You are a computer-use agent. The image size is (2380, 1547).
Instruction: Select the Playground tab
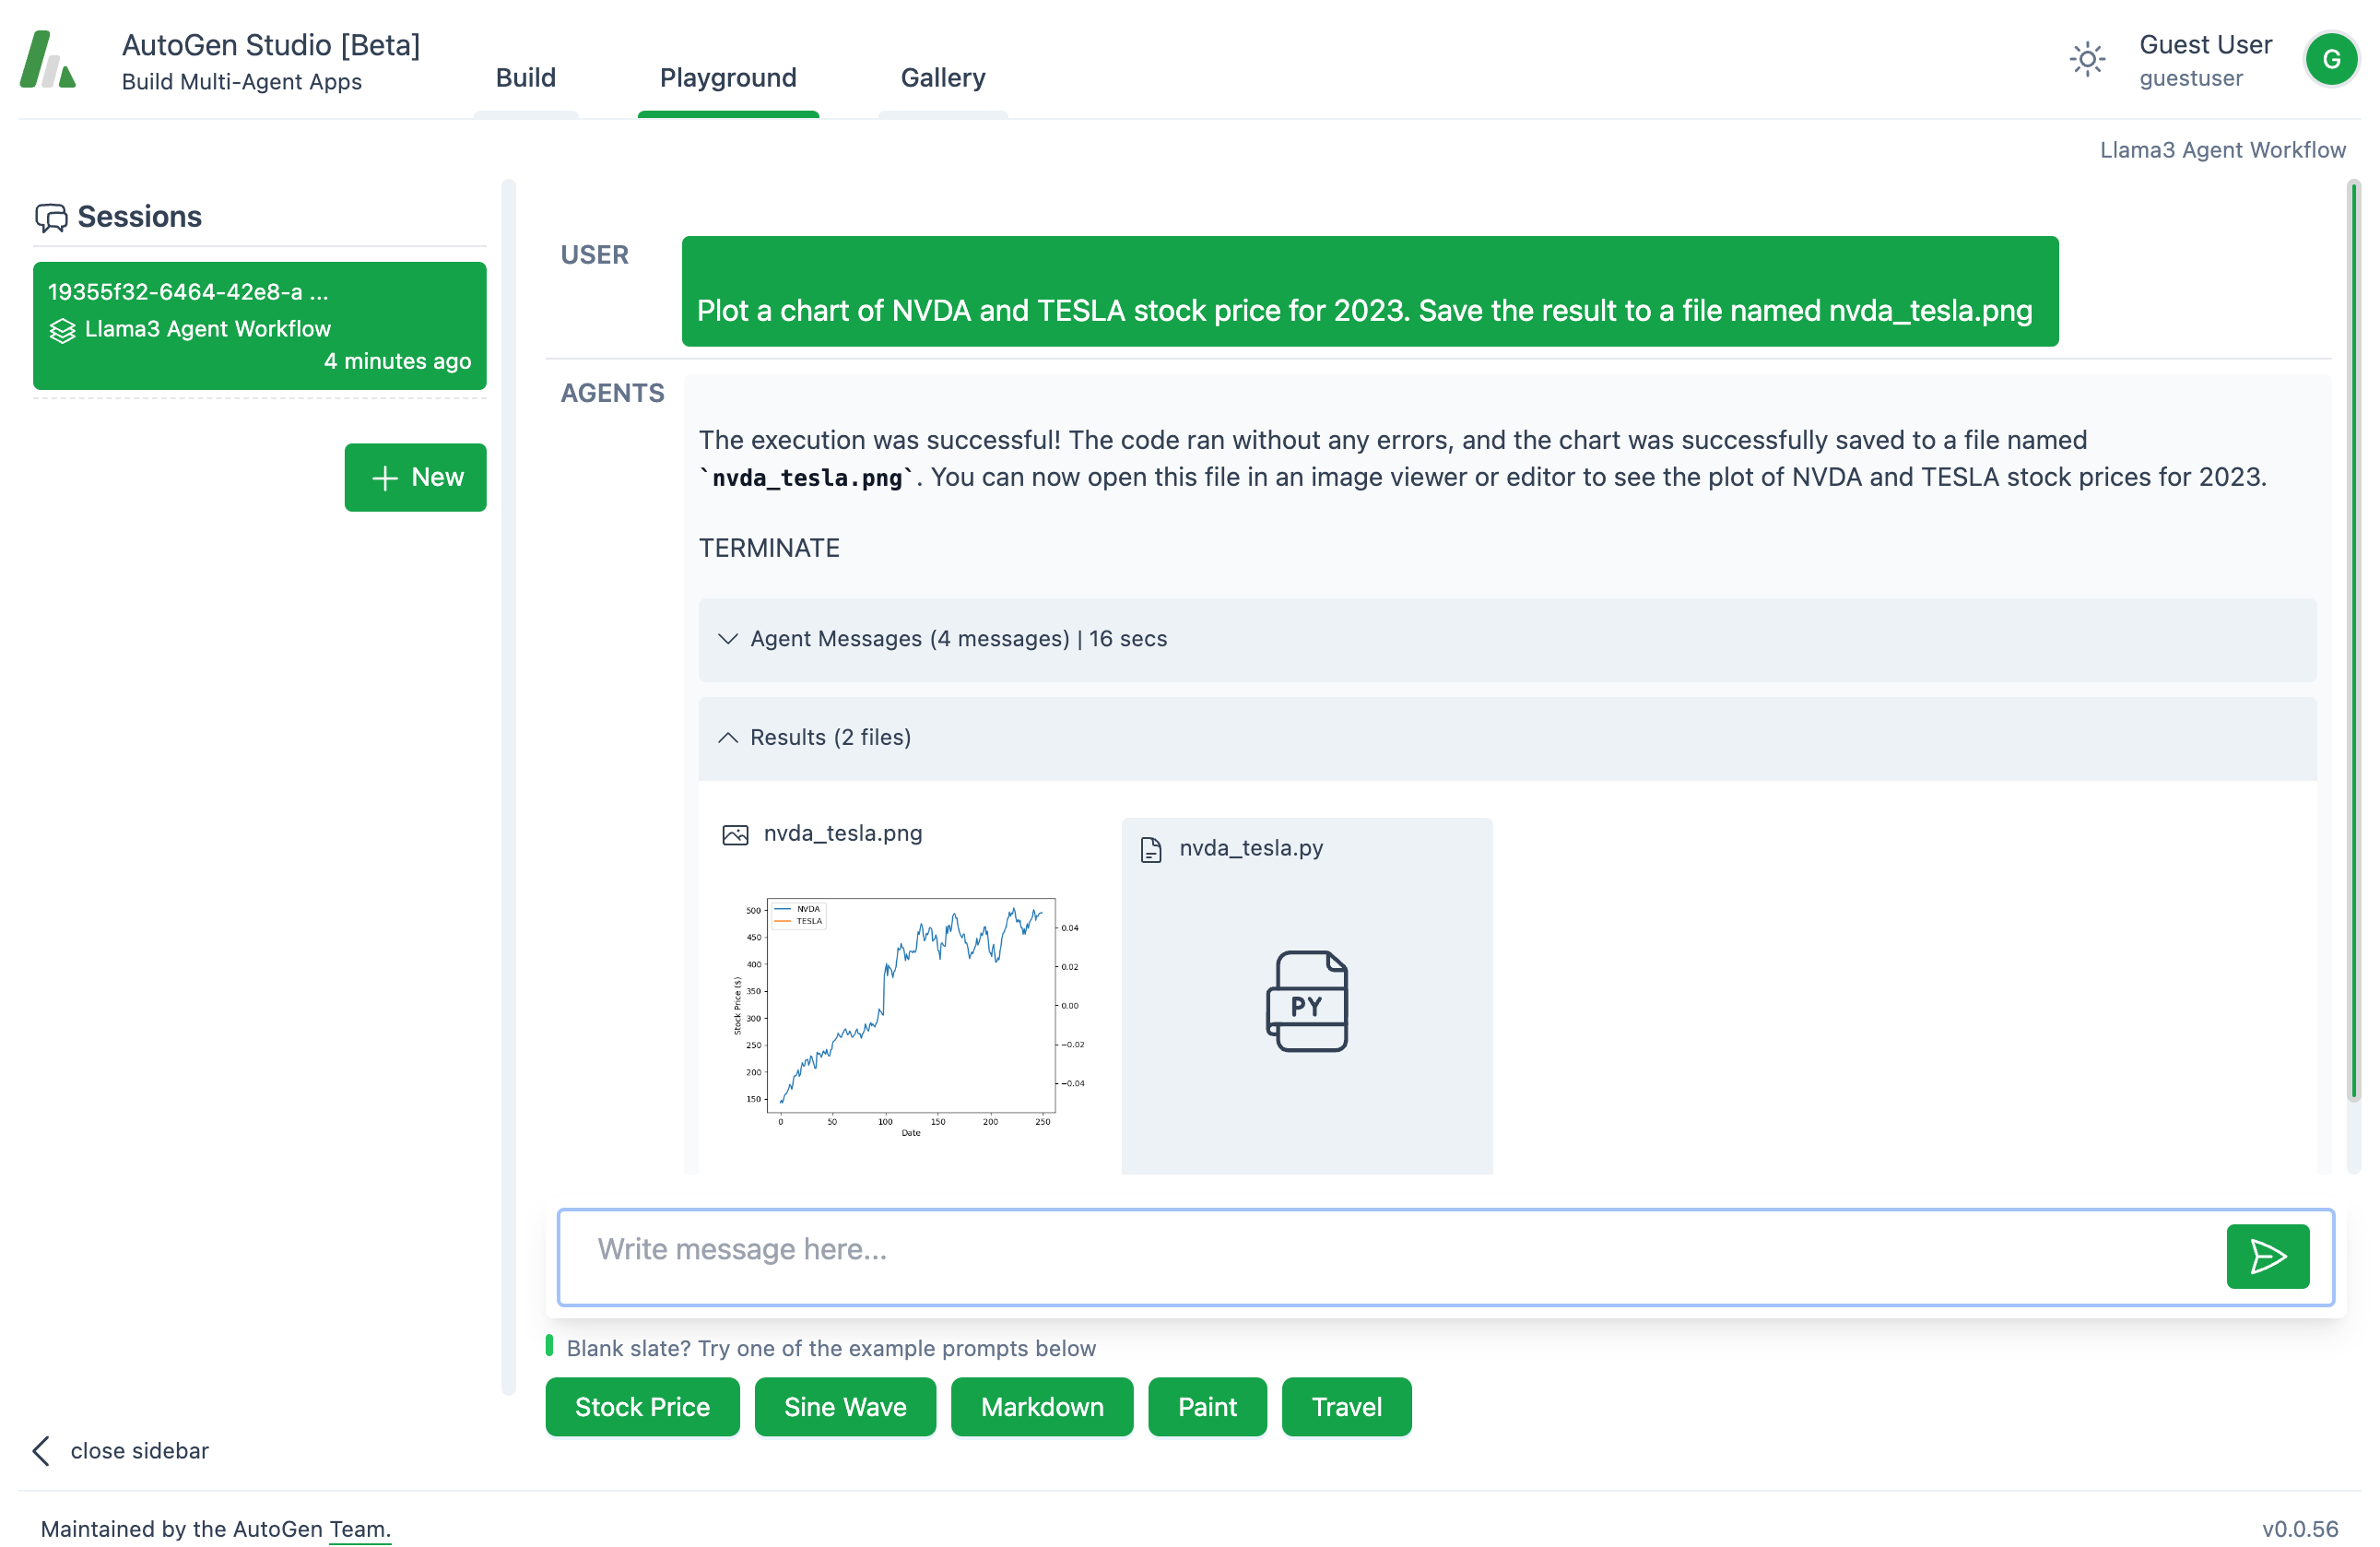(x=728, y=77)
